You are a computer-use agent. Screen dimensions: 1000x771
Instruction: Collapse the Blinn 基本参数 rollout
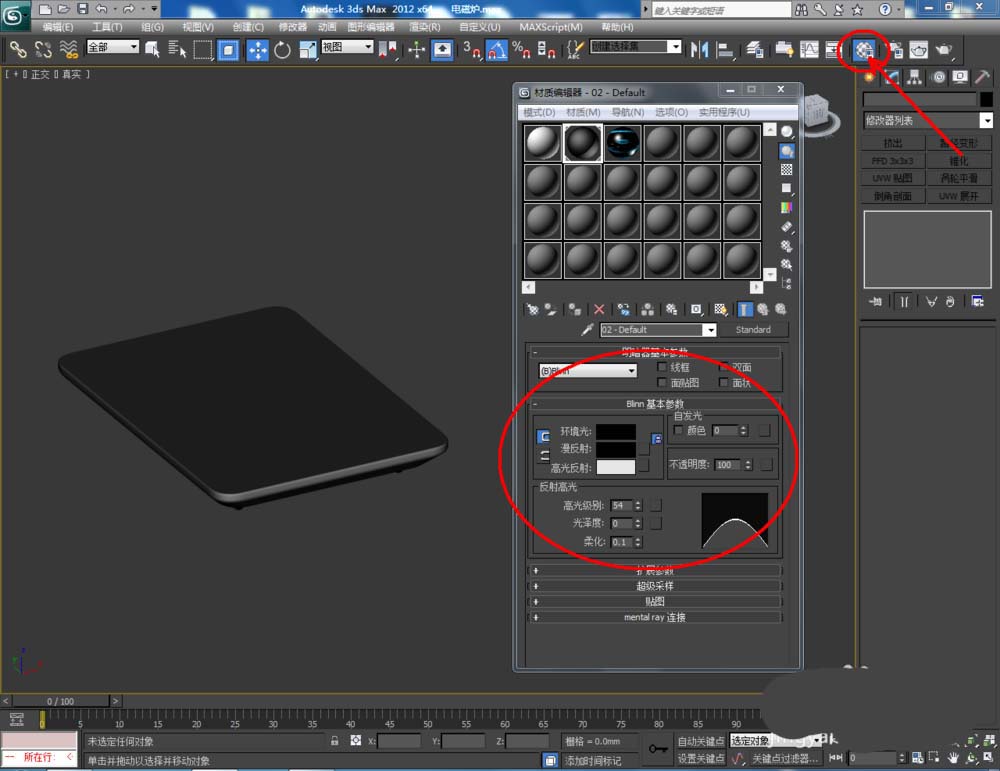[655, 404]
